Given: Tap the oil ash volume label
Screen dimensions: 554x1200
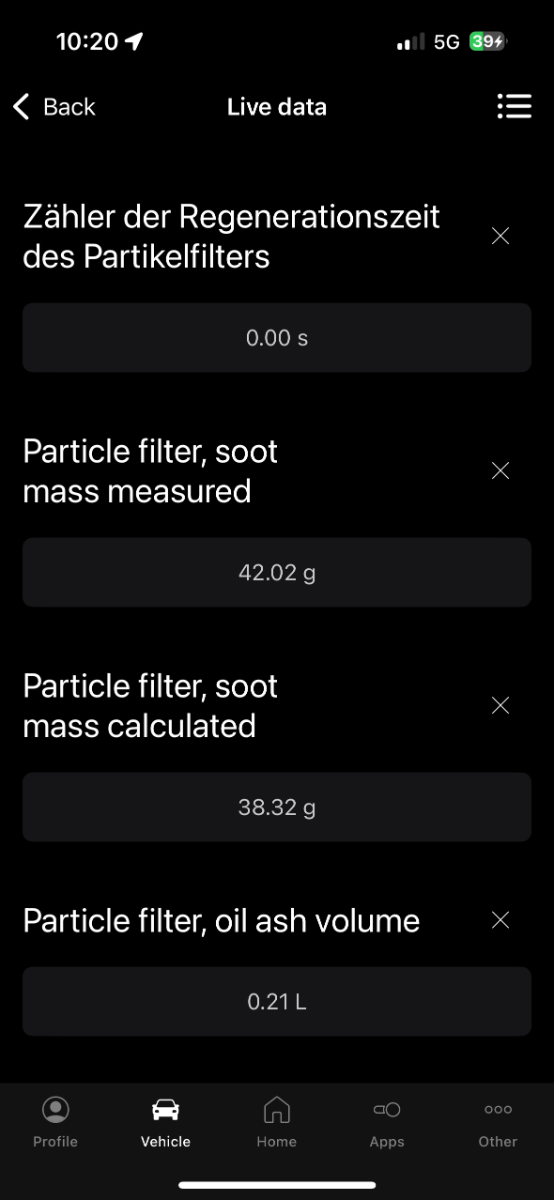Looking at the screenshot, I should click(x=221, y=920).
